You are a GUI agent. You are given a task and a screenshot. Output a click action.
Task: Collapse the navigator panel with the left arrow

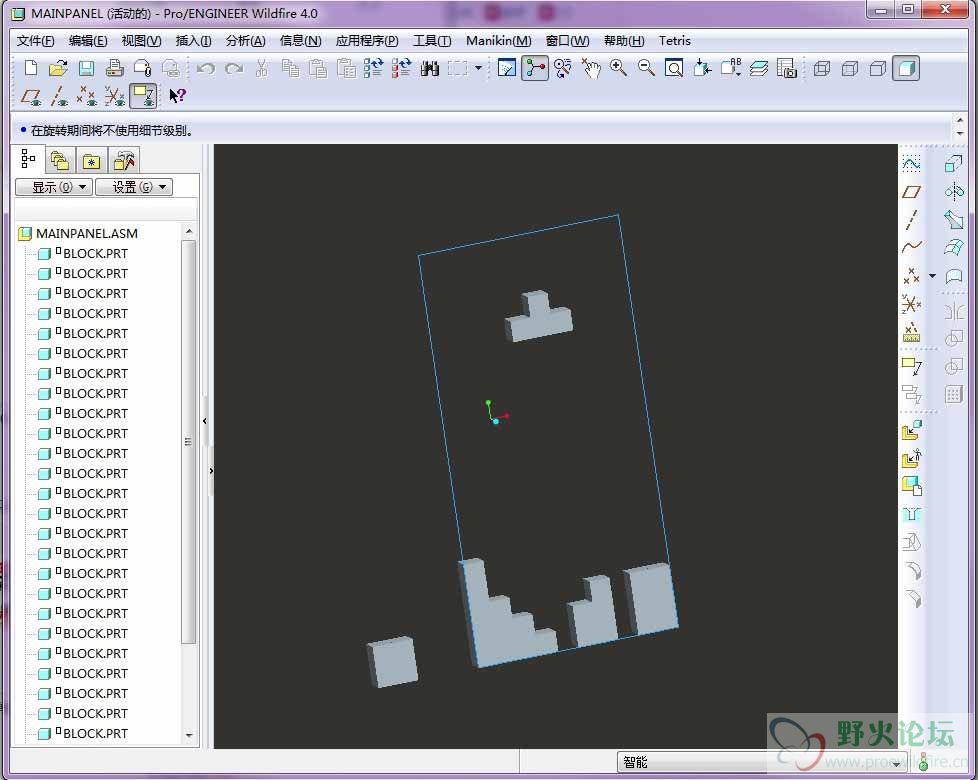coord(205,421)
